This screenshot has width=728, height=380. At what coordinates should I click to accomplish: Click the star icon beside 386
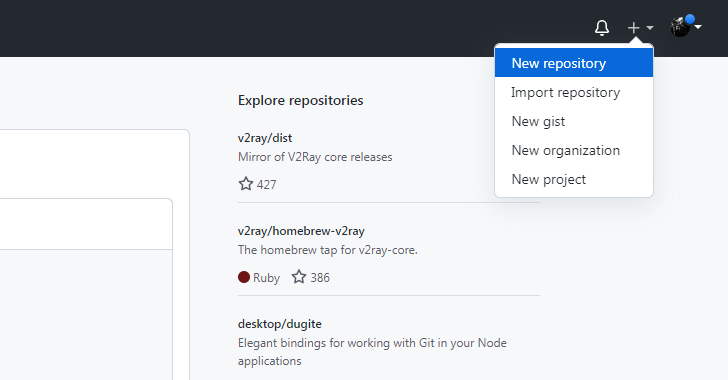click(x=299, y=277)
